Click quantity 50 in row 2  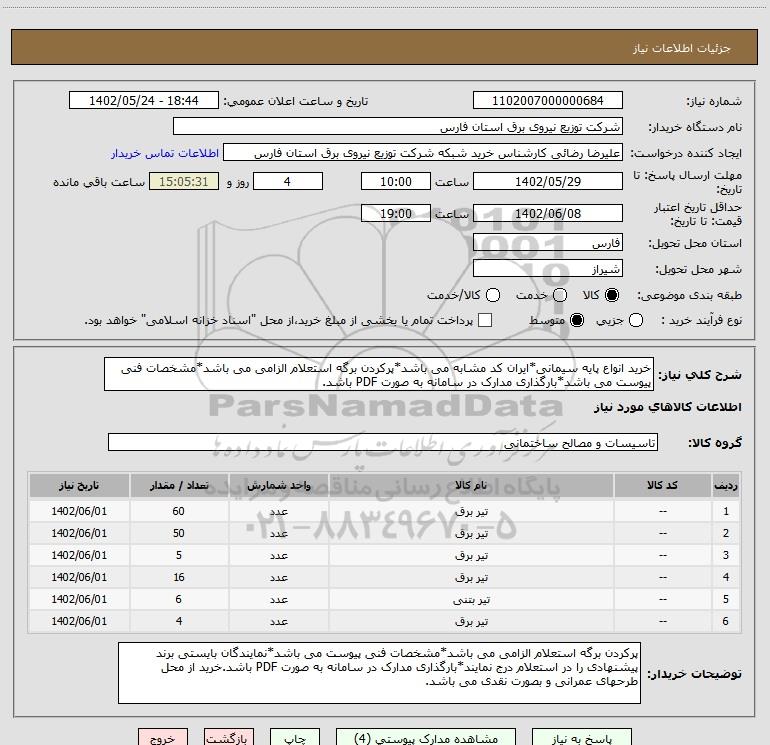(179, 533)
